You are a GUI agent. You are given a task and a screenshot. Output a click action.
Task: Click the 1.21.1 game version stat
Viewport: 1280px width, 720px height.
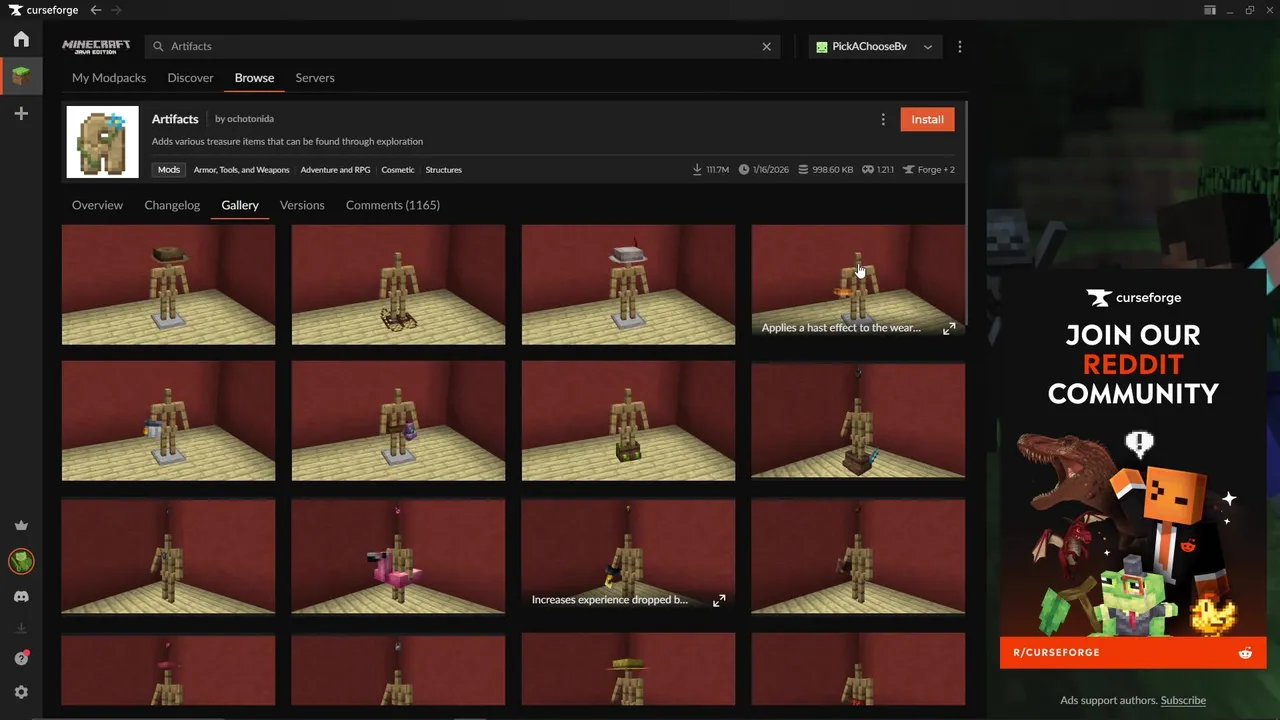[x=878, y=170]
